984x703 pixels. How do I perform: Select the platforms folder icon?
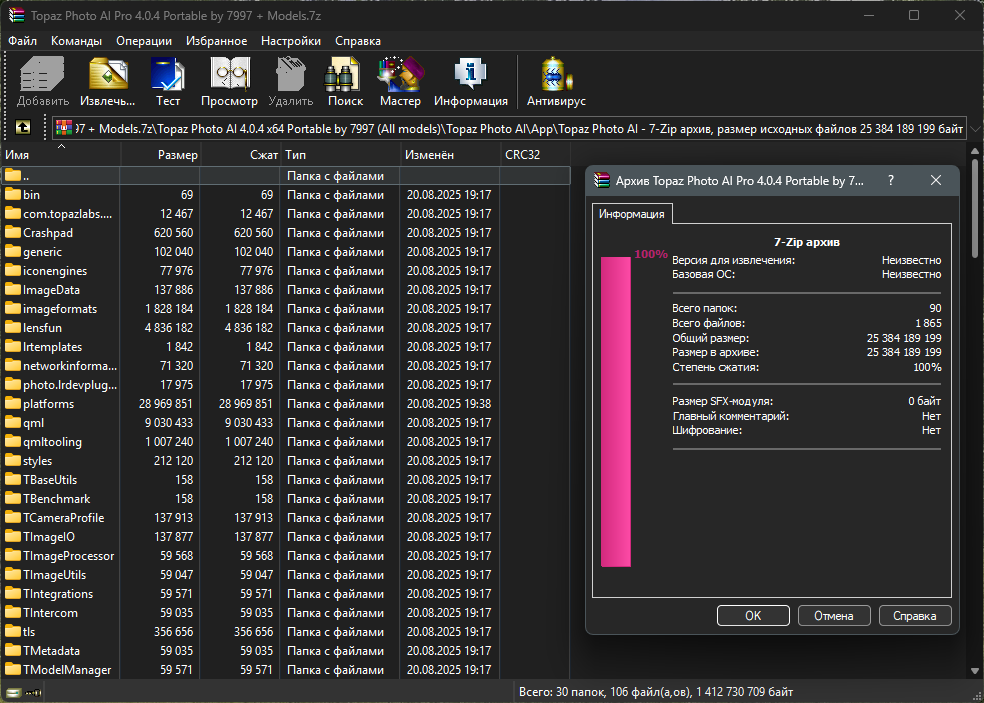(x=13, y=404)
